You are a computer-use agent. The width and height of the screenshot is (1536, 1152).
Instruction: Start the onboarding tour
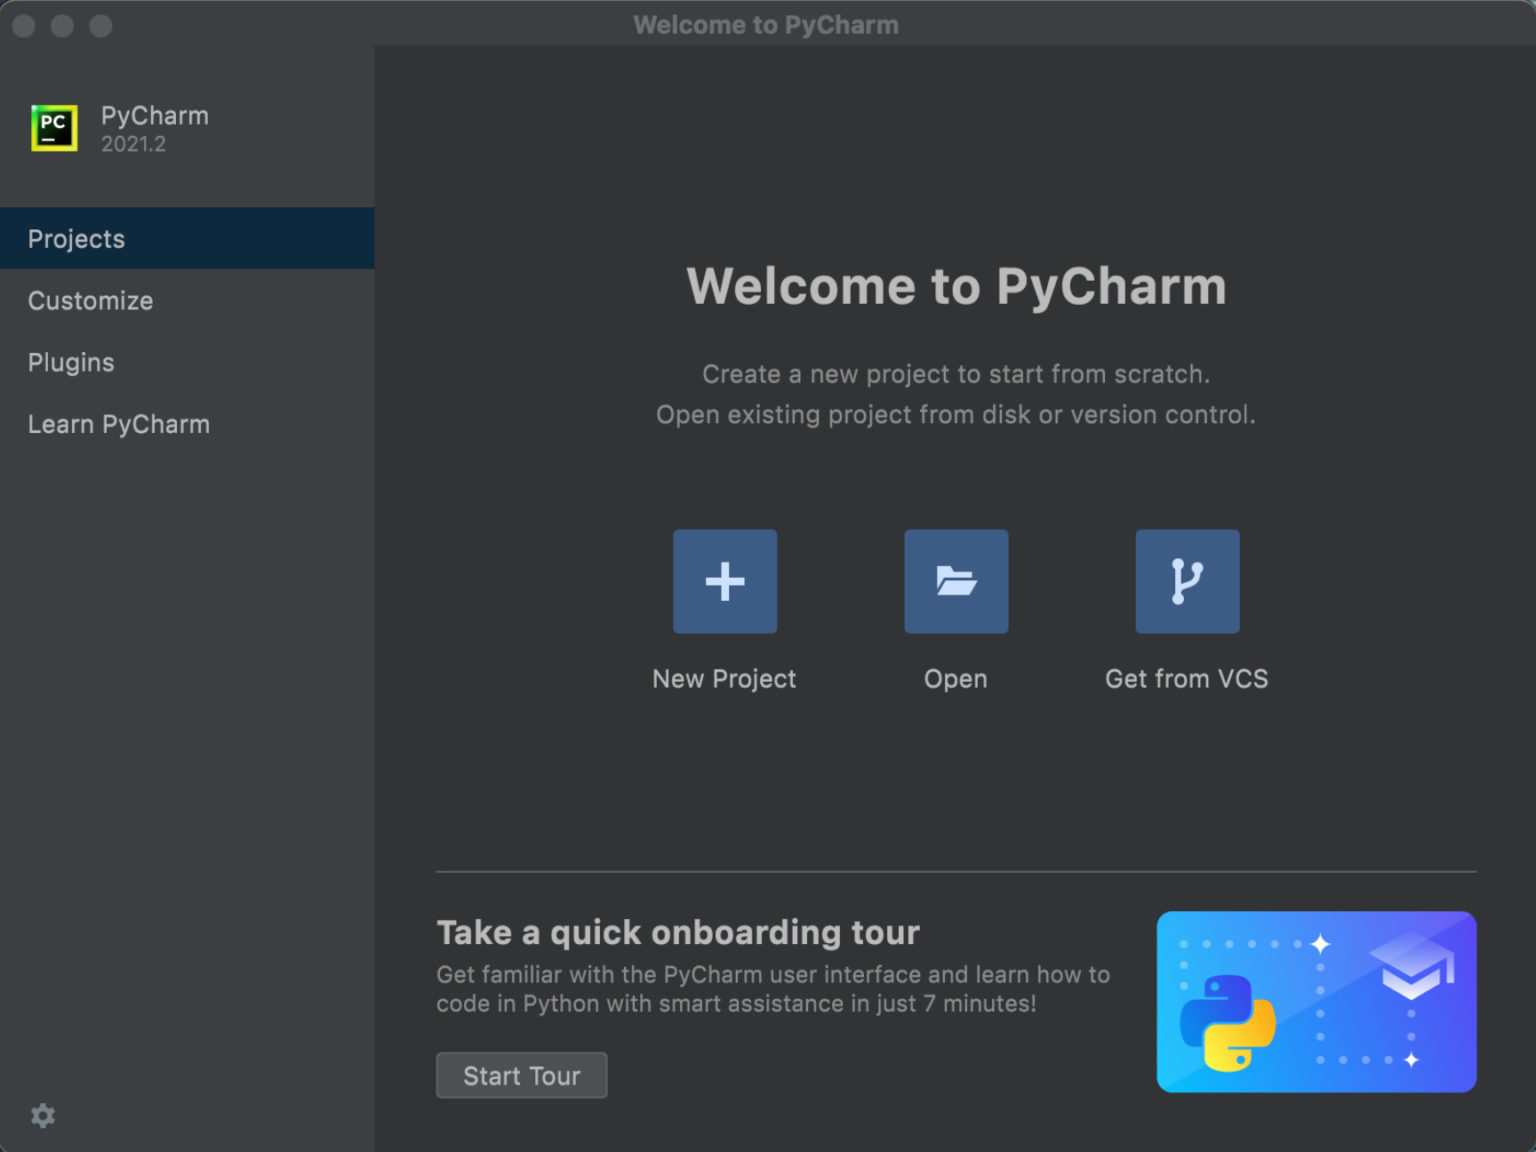tap(521, 1075)
